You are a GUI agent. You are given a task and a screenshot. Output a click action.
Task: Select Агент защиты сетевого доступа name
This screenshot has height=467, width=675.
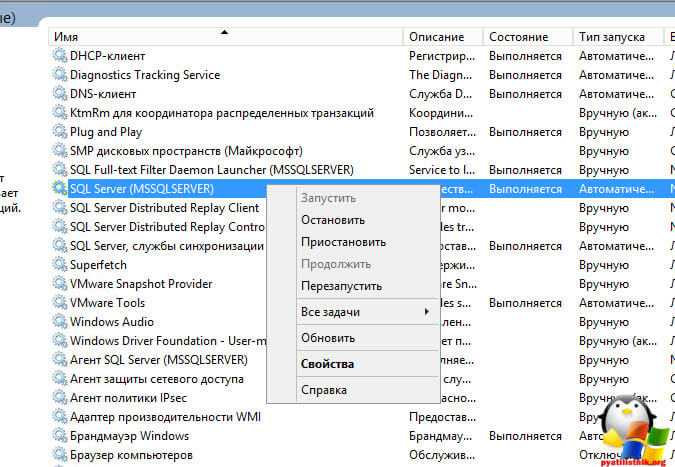point(157,379)
